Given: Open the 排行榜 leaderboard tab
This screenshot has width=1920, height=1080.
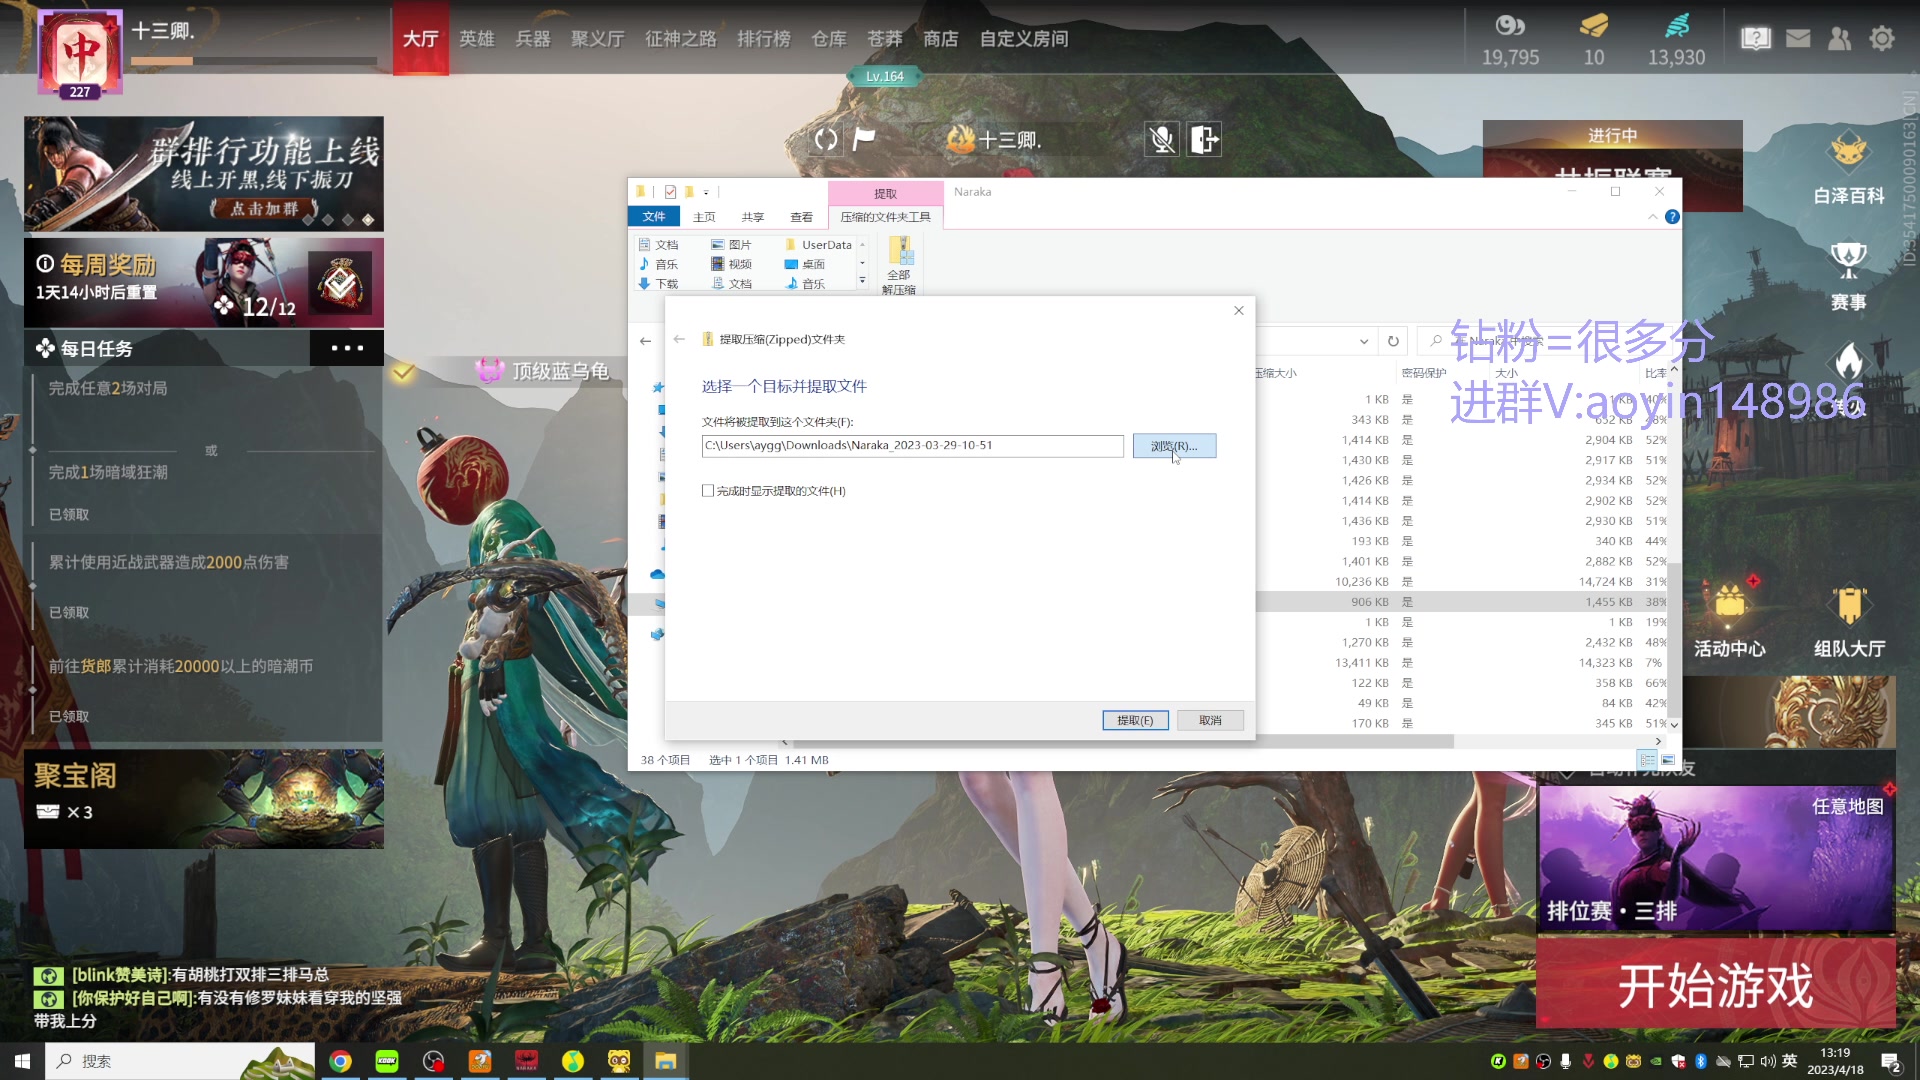Looking at the screenshot, I should [764, 39].
